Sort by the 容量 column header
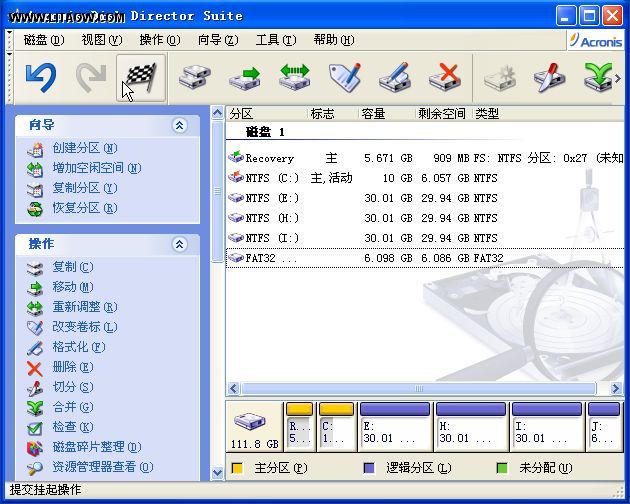 [x=387, y=114]
